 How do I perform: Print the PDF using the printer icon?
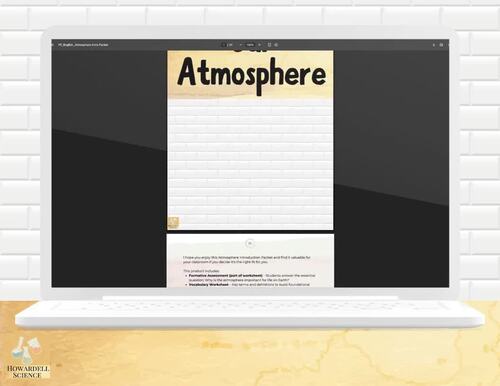[441, 45]
